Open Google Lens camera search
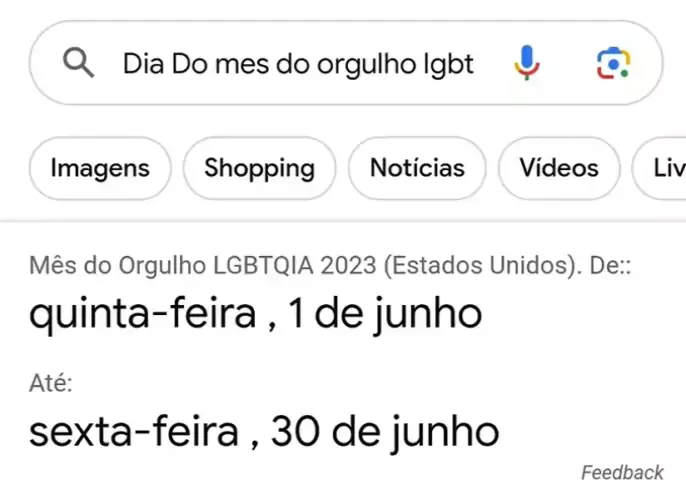The width and height of the screenshot is (686, 480). coord(612,64)
